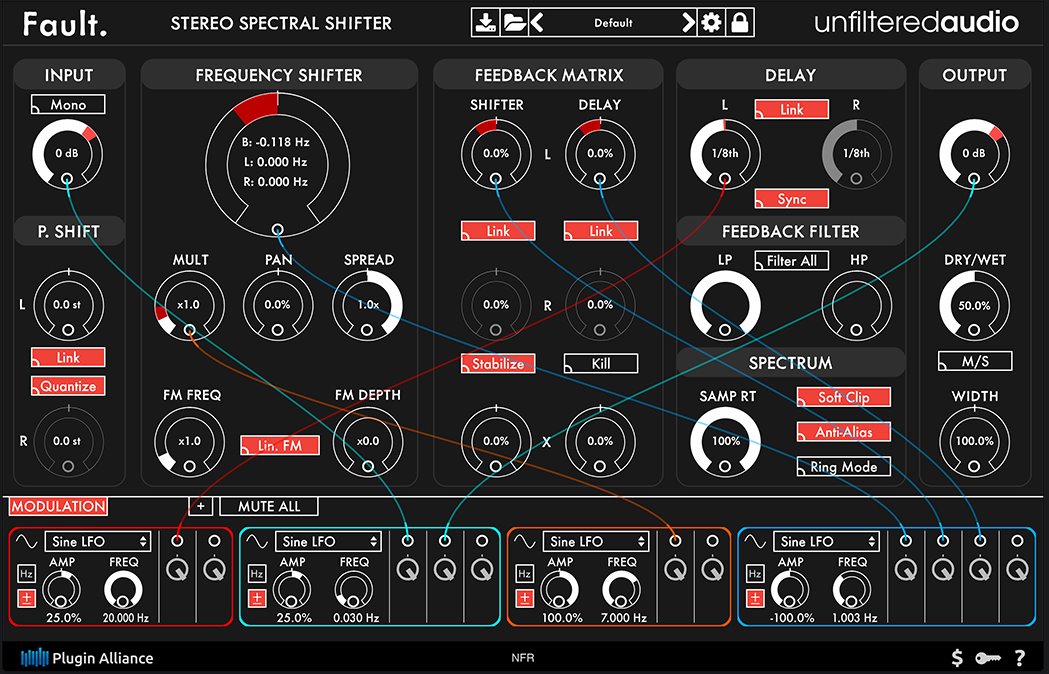This screenshot has width=1049, height=674.
Task: Enable Ring Mode
Action: coord(844,467)
